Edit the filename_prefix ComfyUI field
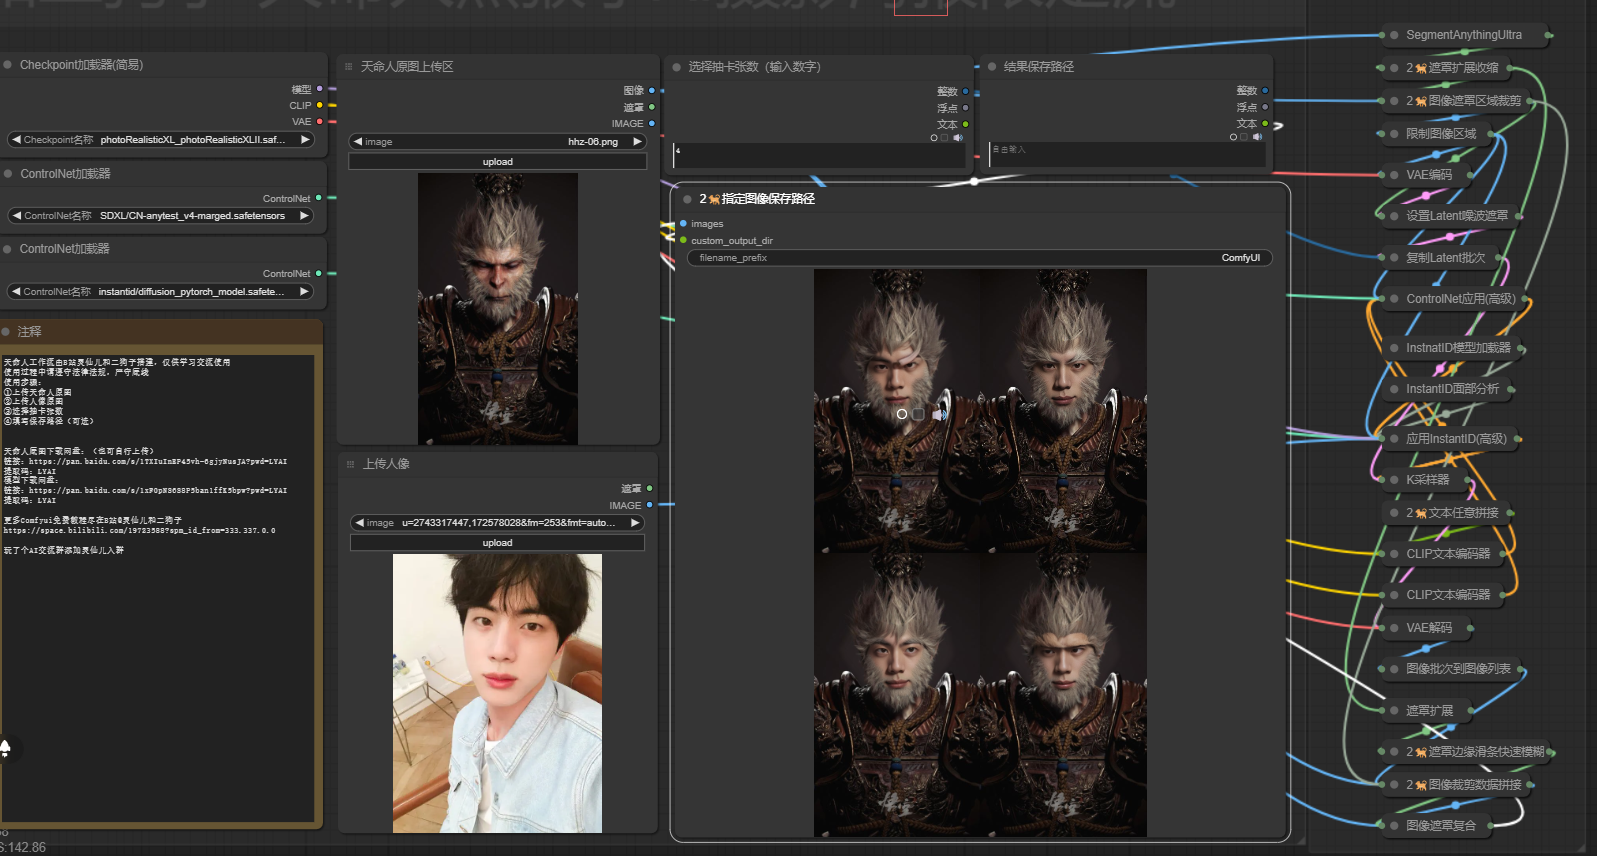This screenshot has width=1597, height=856. [980, 258]
